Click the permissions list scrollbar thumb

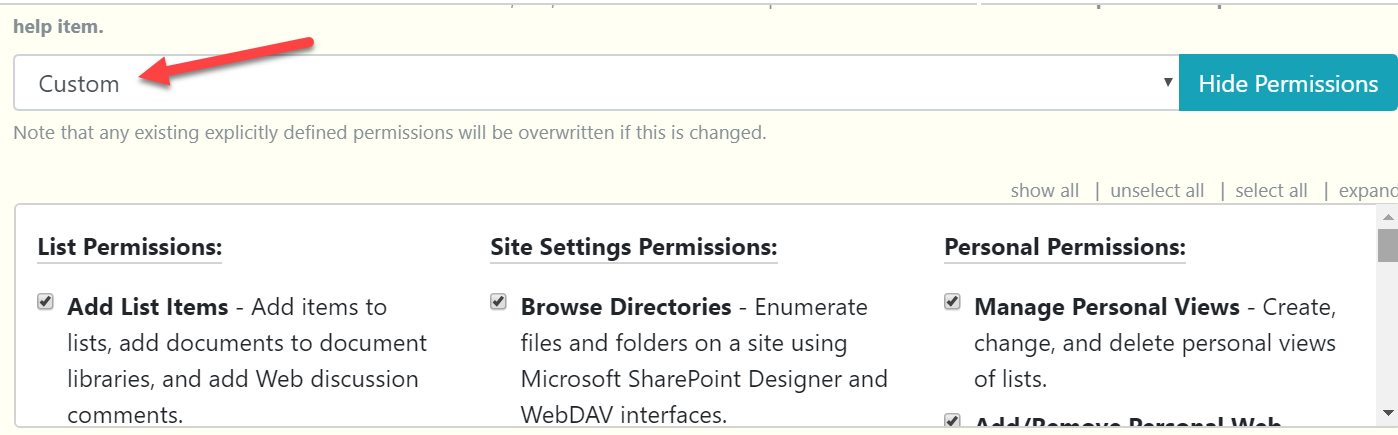pyautogui.click(x=1387, y=244)
